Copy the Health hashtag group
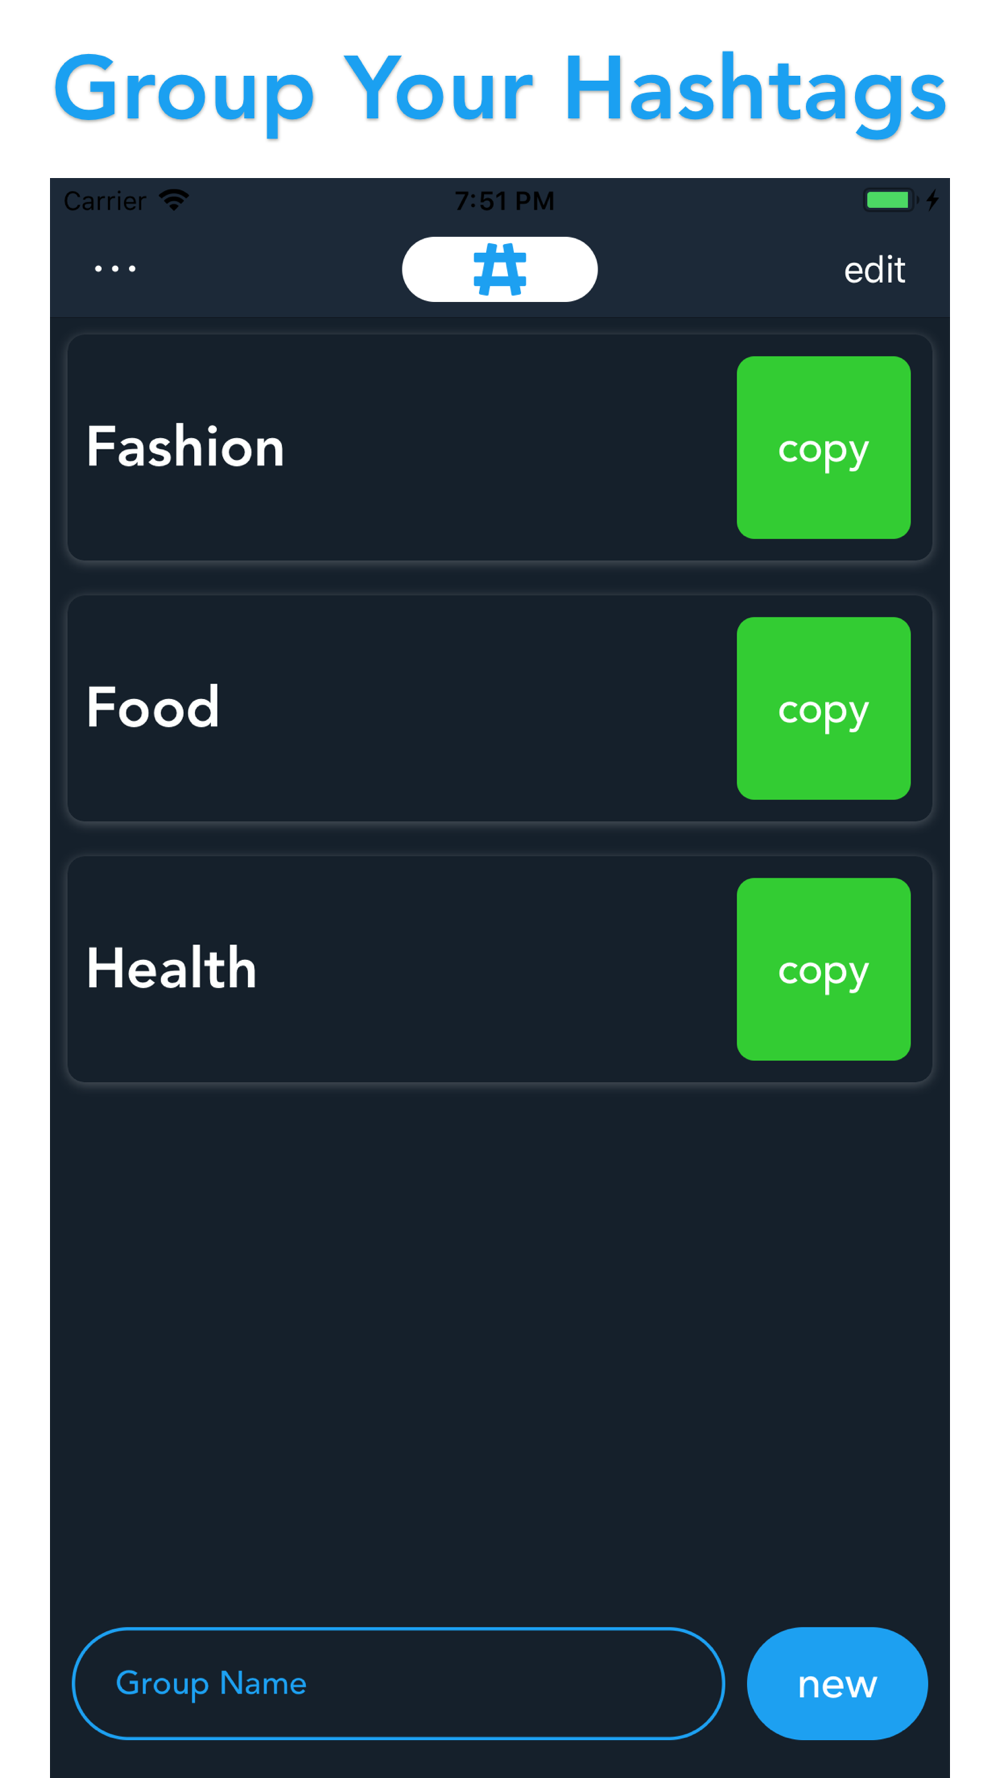The width and height of the screenshot is (1000, 1778). 823,969
